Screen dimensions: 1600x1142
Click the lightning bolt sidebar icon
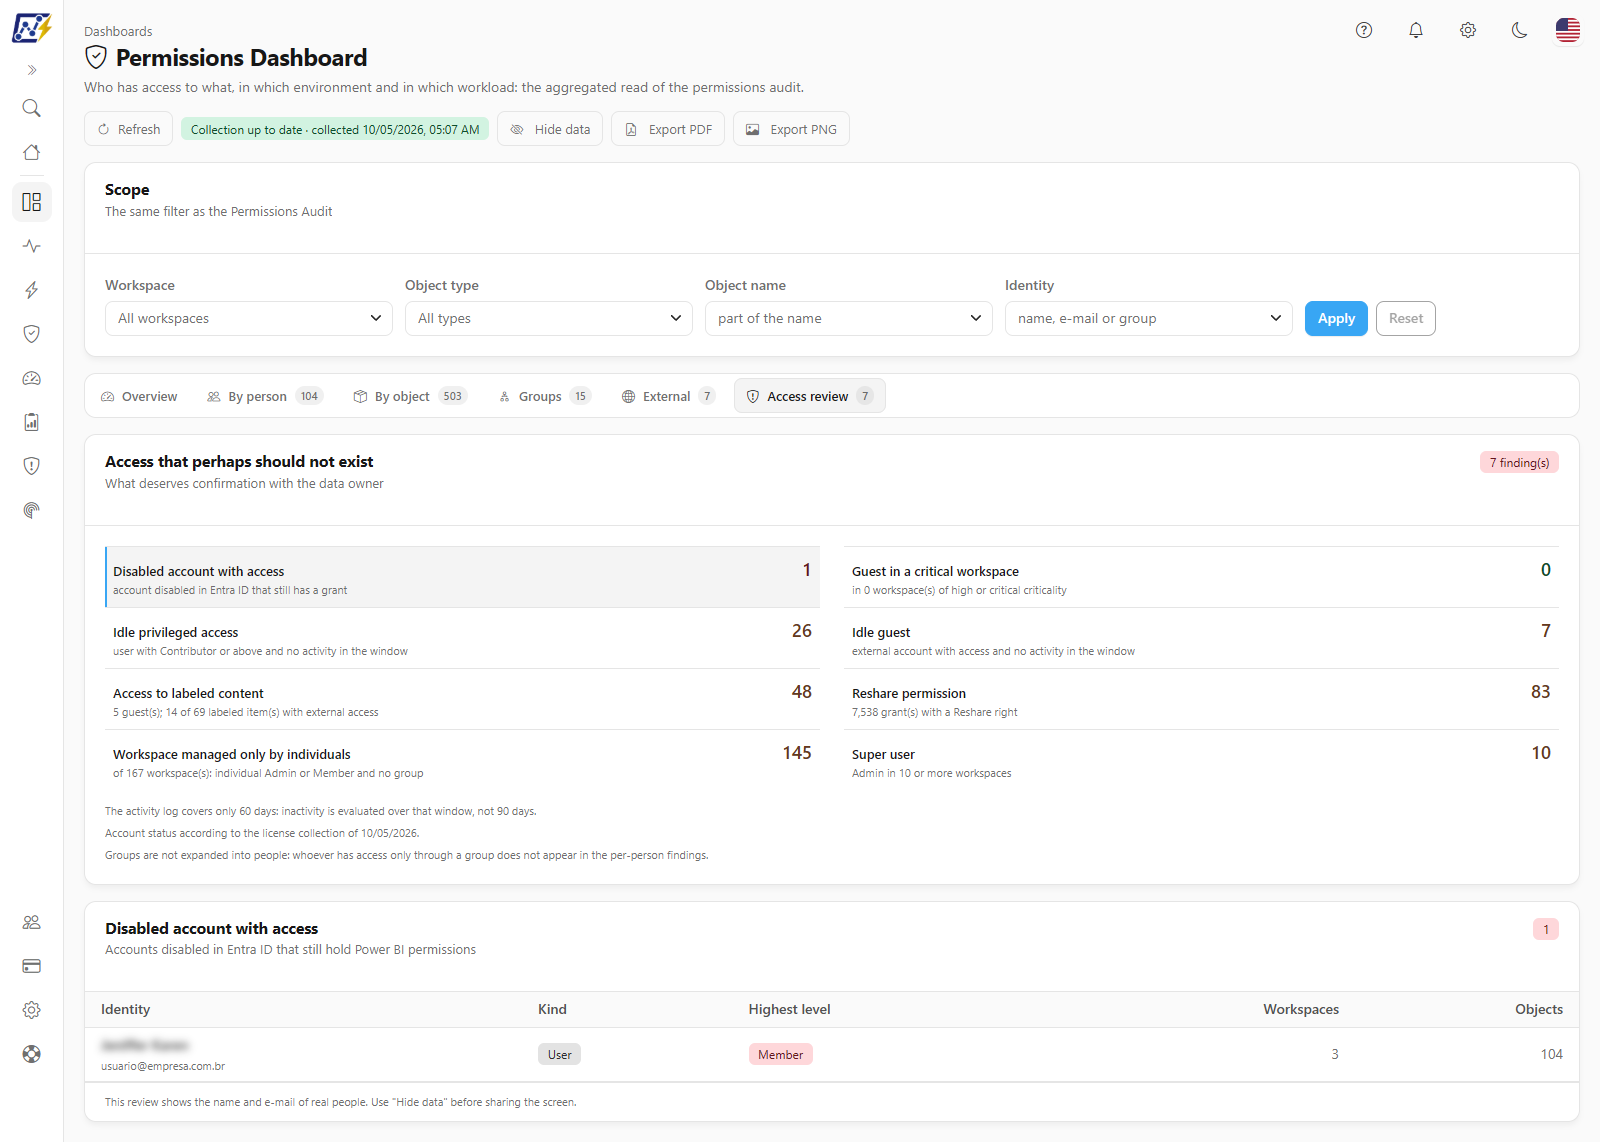(32, 290)
